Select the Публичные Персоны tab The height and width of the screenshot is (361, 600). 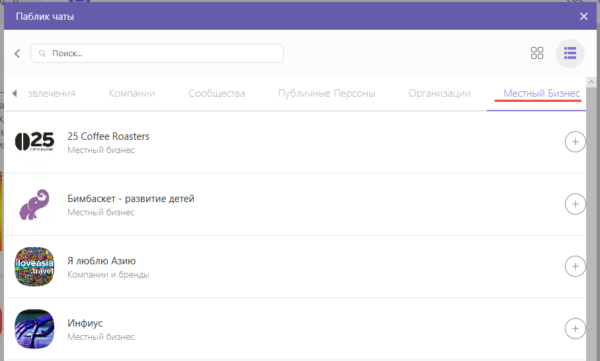pos(326,93)
